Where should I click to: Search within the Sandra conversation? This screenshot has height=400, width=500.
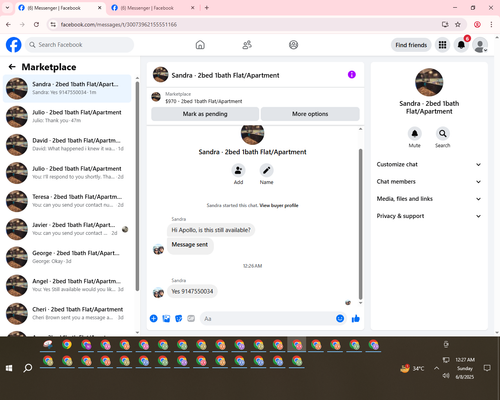442,134
